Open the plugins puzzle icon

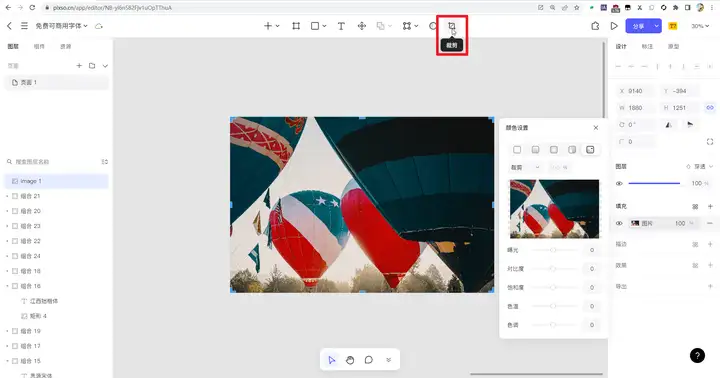[595, 26]
